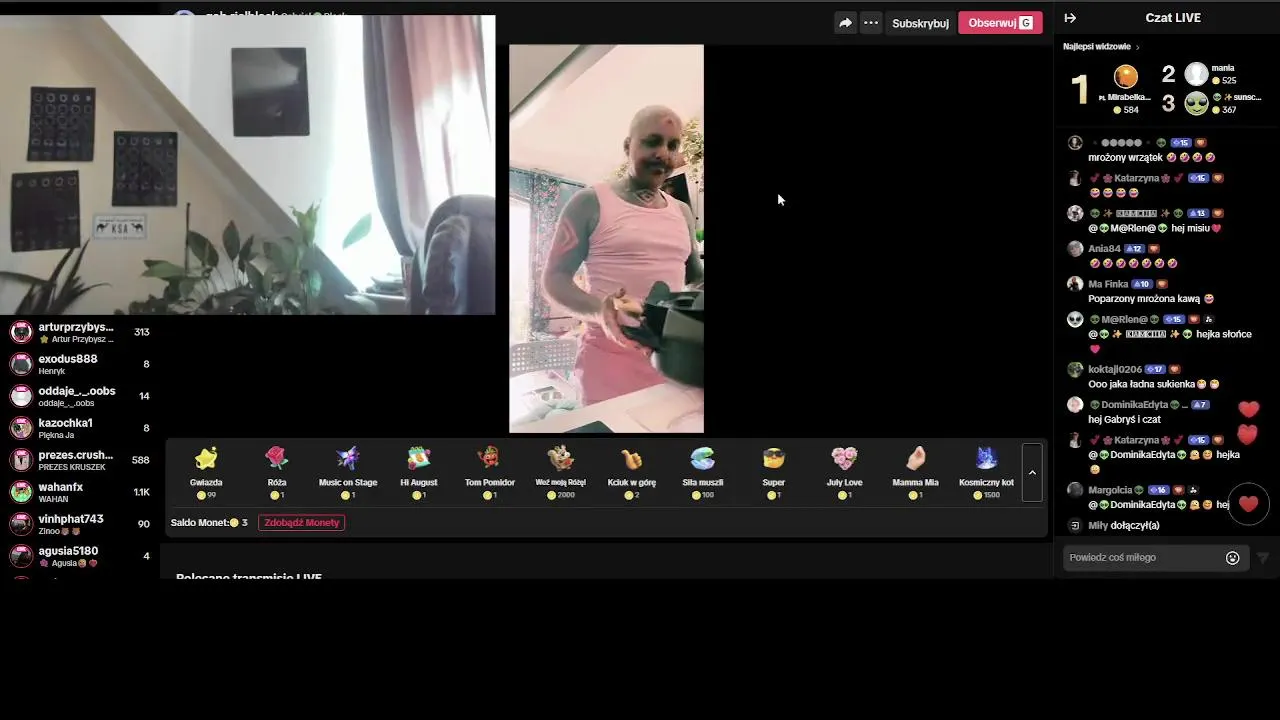Image resolution: width=1280 pixels, height=720 pixels.
Task: Open prezes.crush viewer entry
Action: 80,460
